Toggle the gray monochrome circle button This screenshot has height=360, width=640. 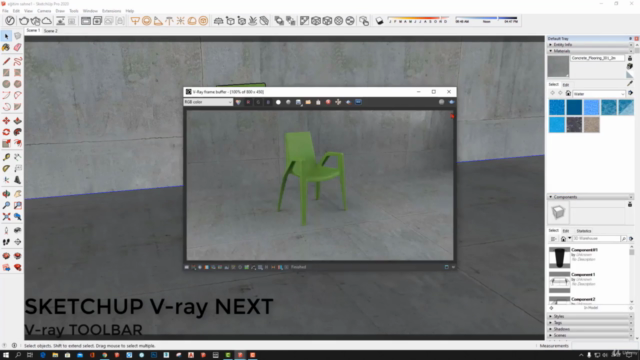tap(288, 102)
